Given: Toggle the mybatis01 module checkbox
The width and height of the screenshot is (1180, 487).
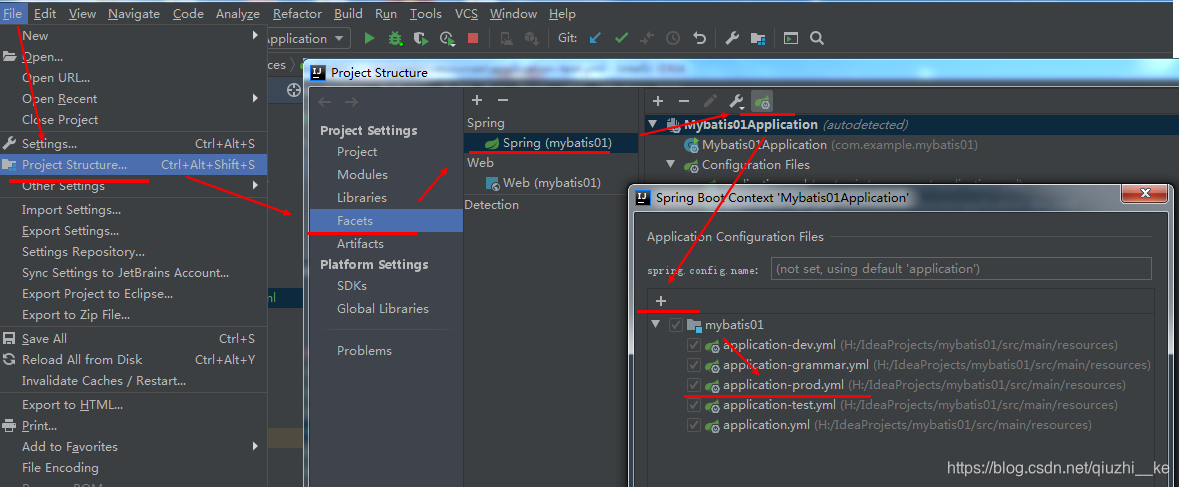Looking at the screenshot, I should click(x=675, y=325).
